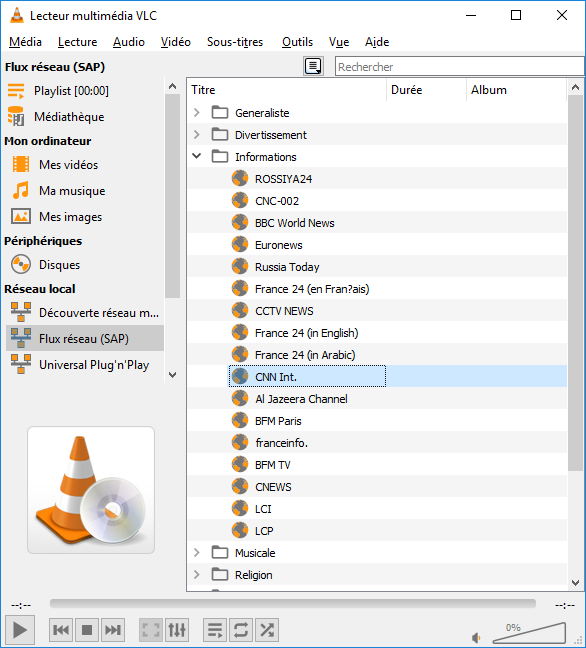Toggle fullscreen video icon

(151, 630)
